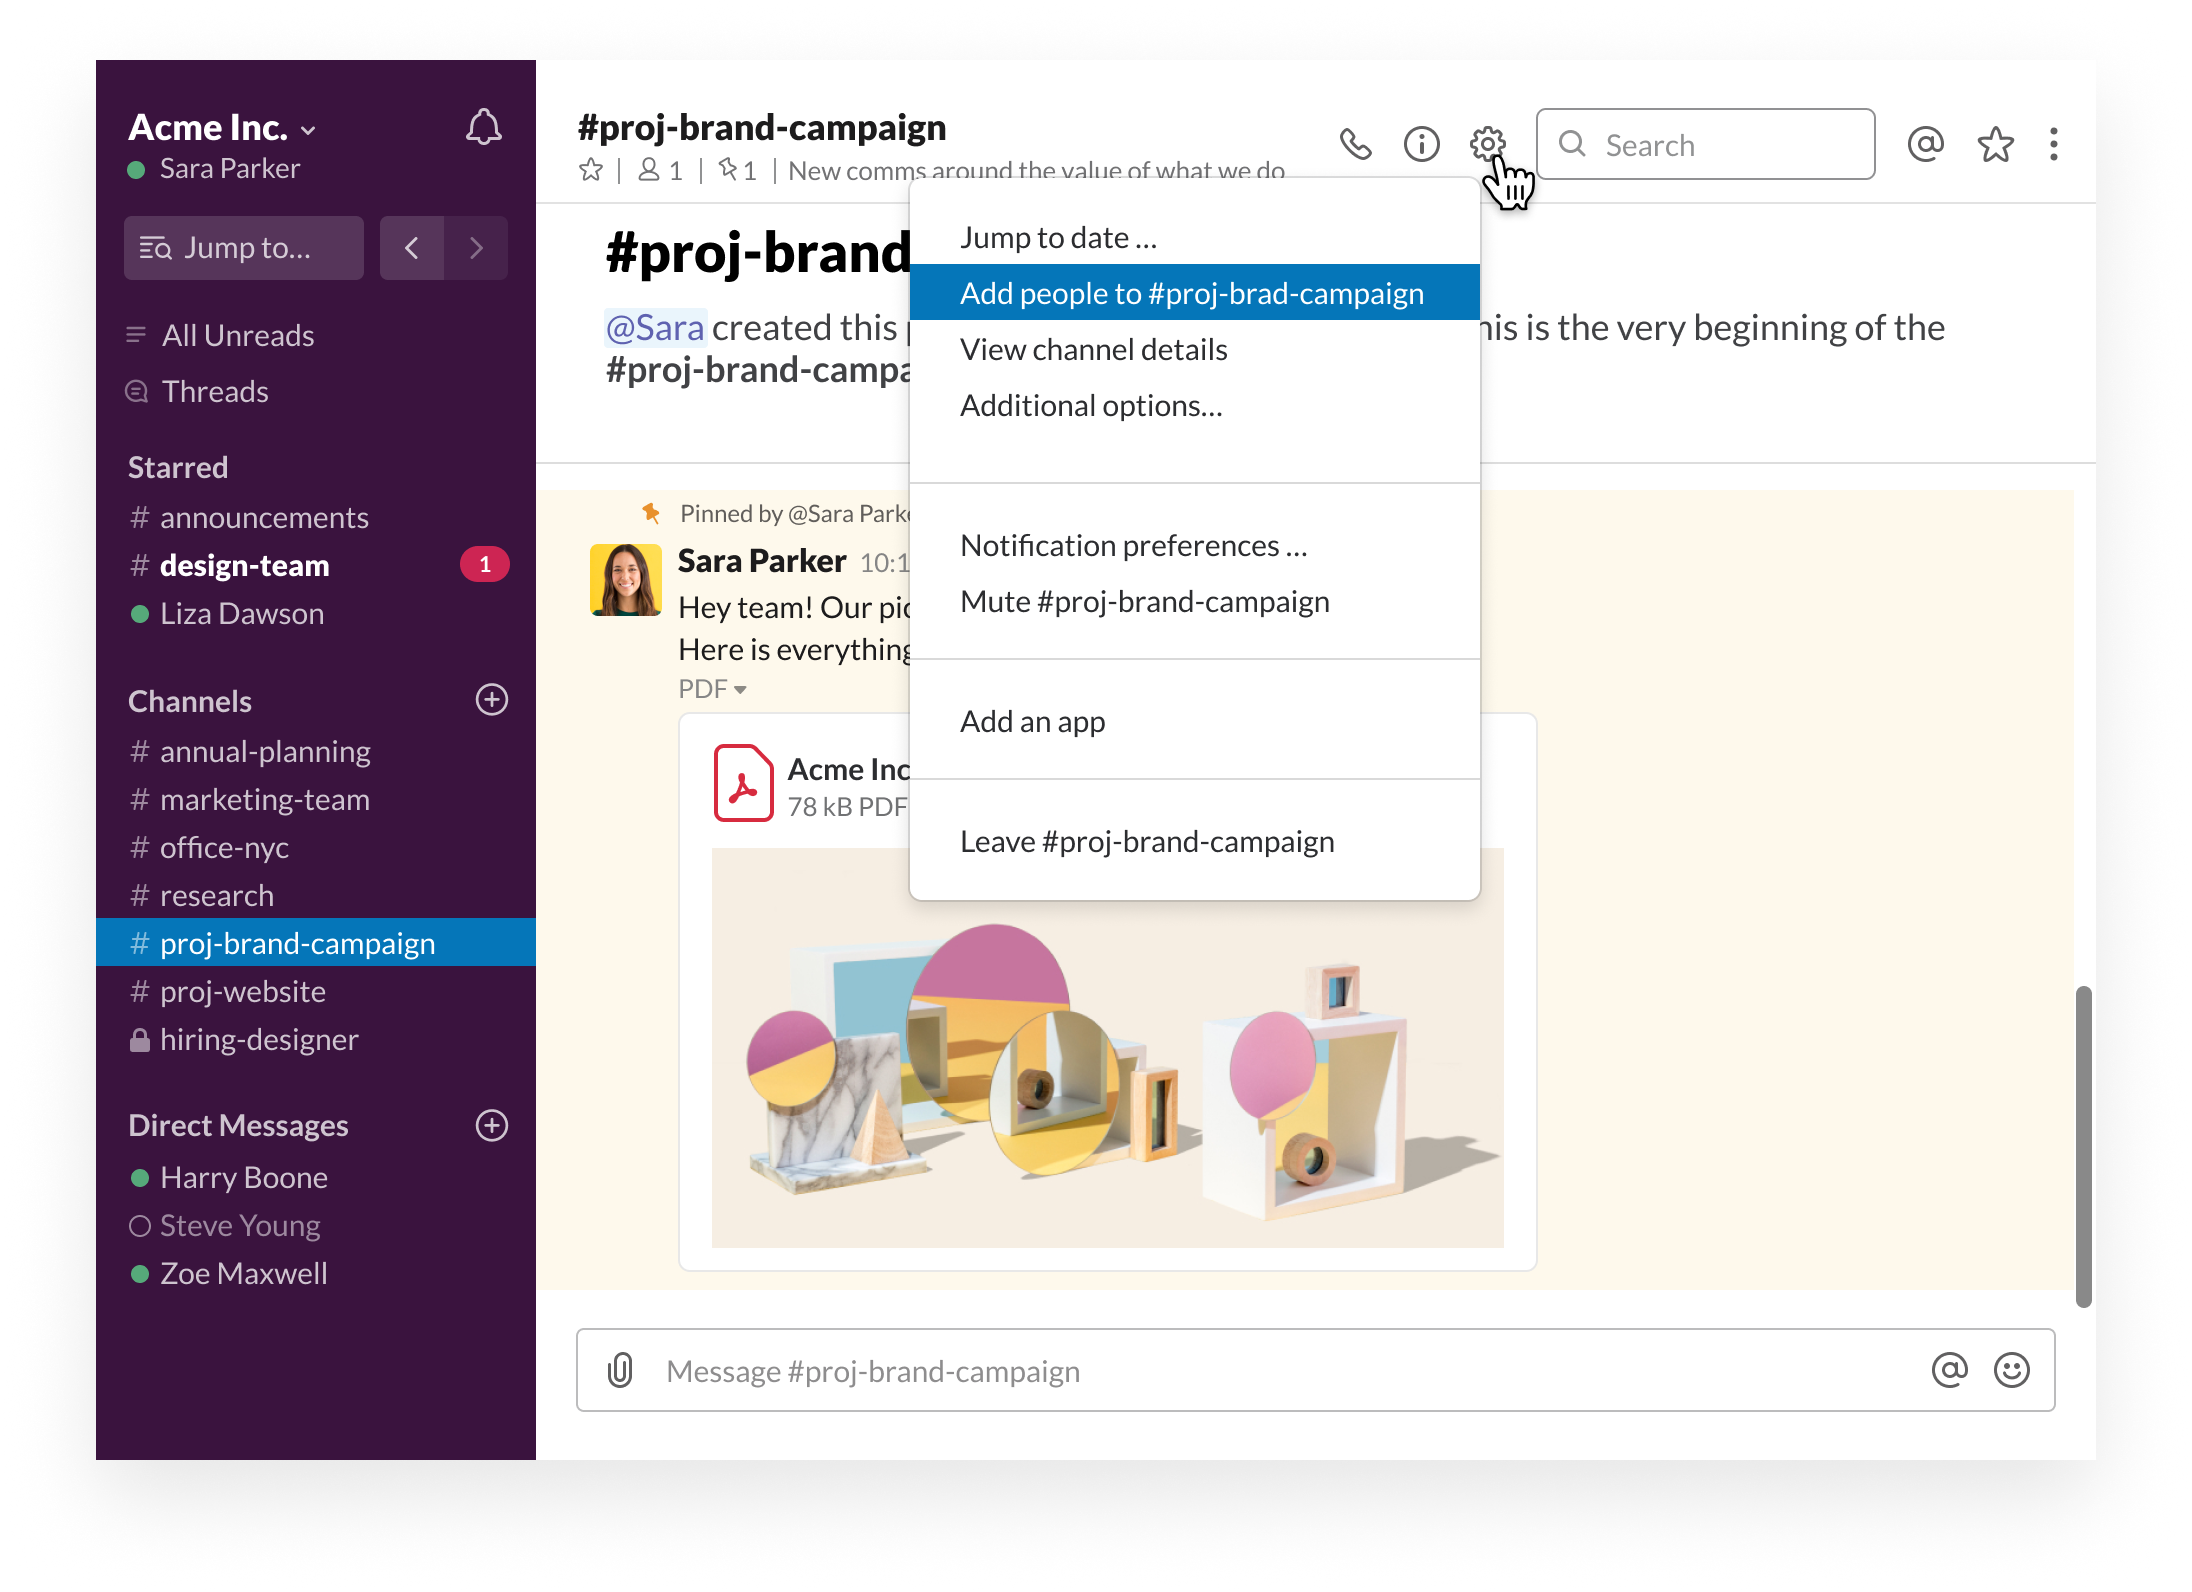Open the emoji picker in the message box
Screen dimensions: 2192x1592
pyautogui.click(x=2011, y=1370)
